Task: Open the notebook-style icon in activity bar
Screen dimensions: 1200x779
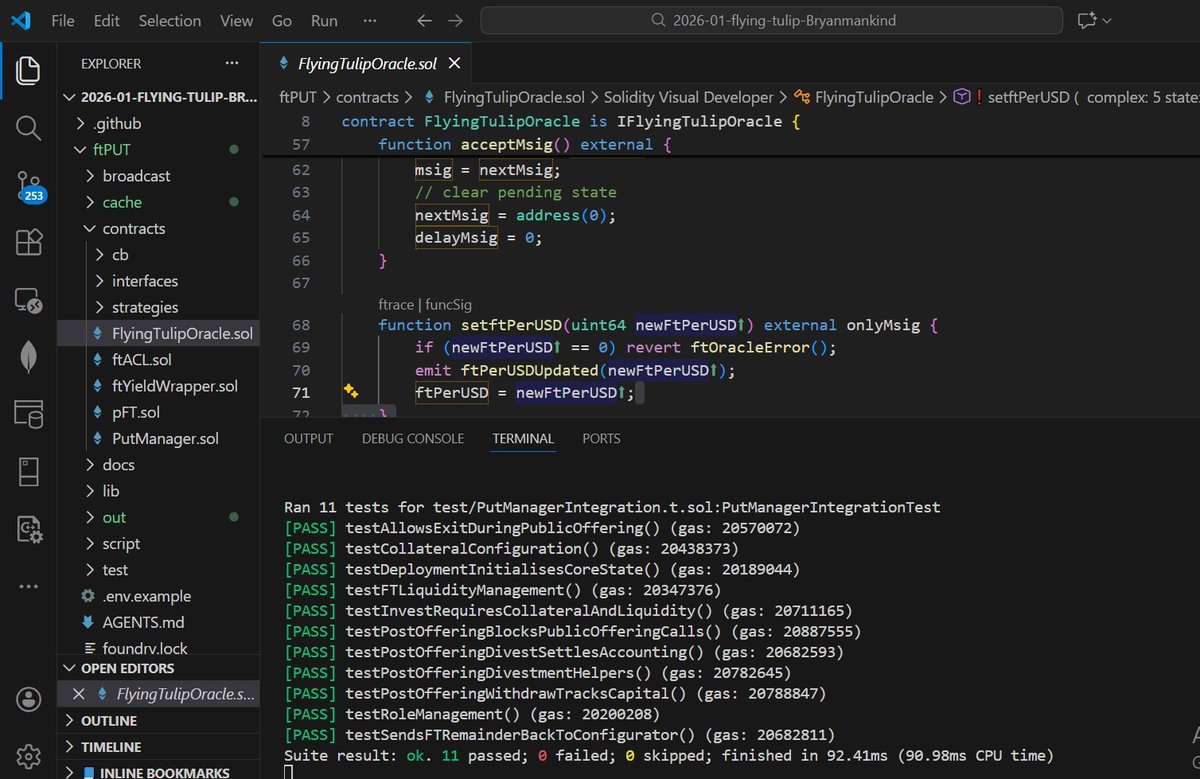Action: pyautogui.click(x=28, y=470)
